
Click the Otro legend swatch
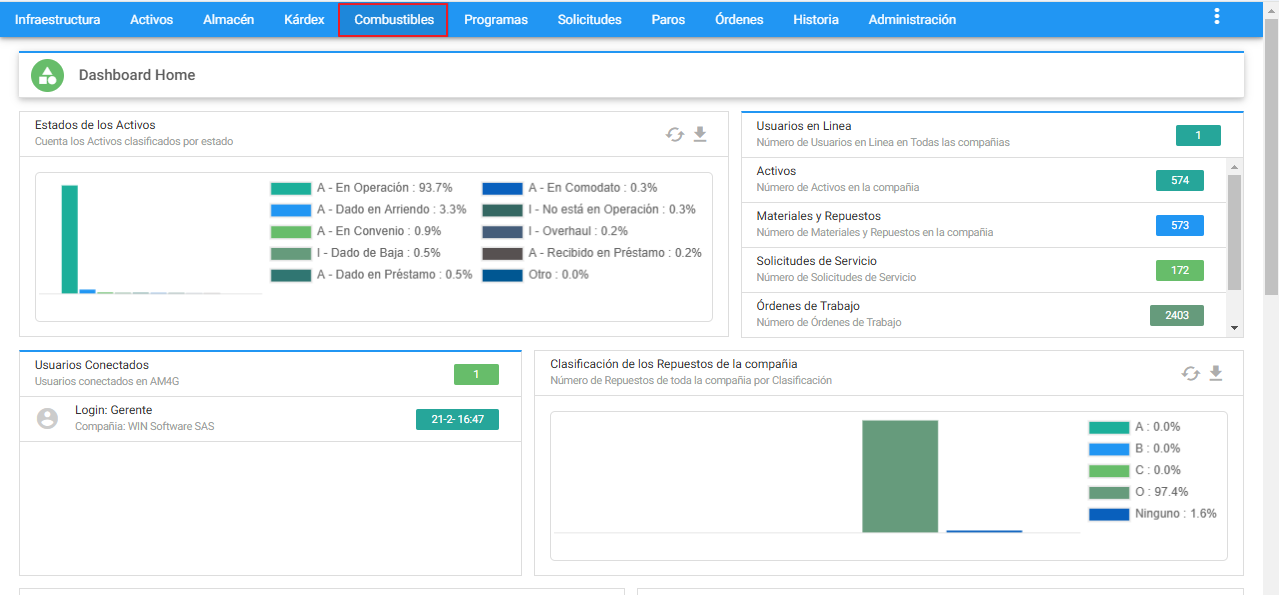click(x=502, y=275)
